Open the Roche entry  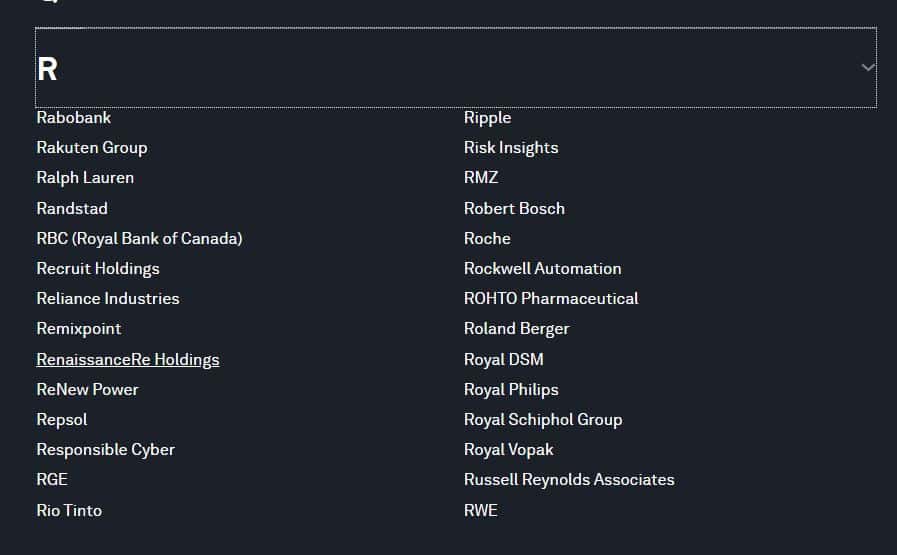(x=487, y=239)
